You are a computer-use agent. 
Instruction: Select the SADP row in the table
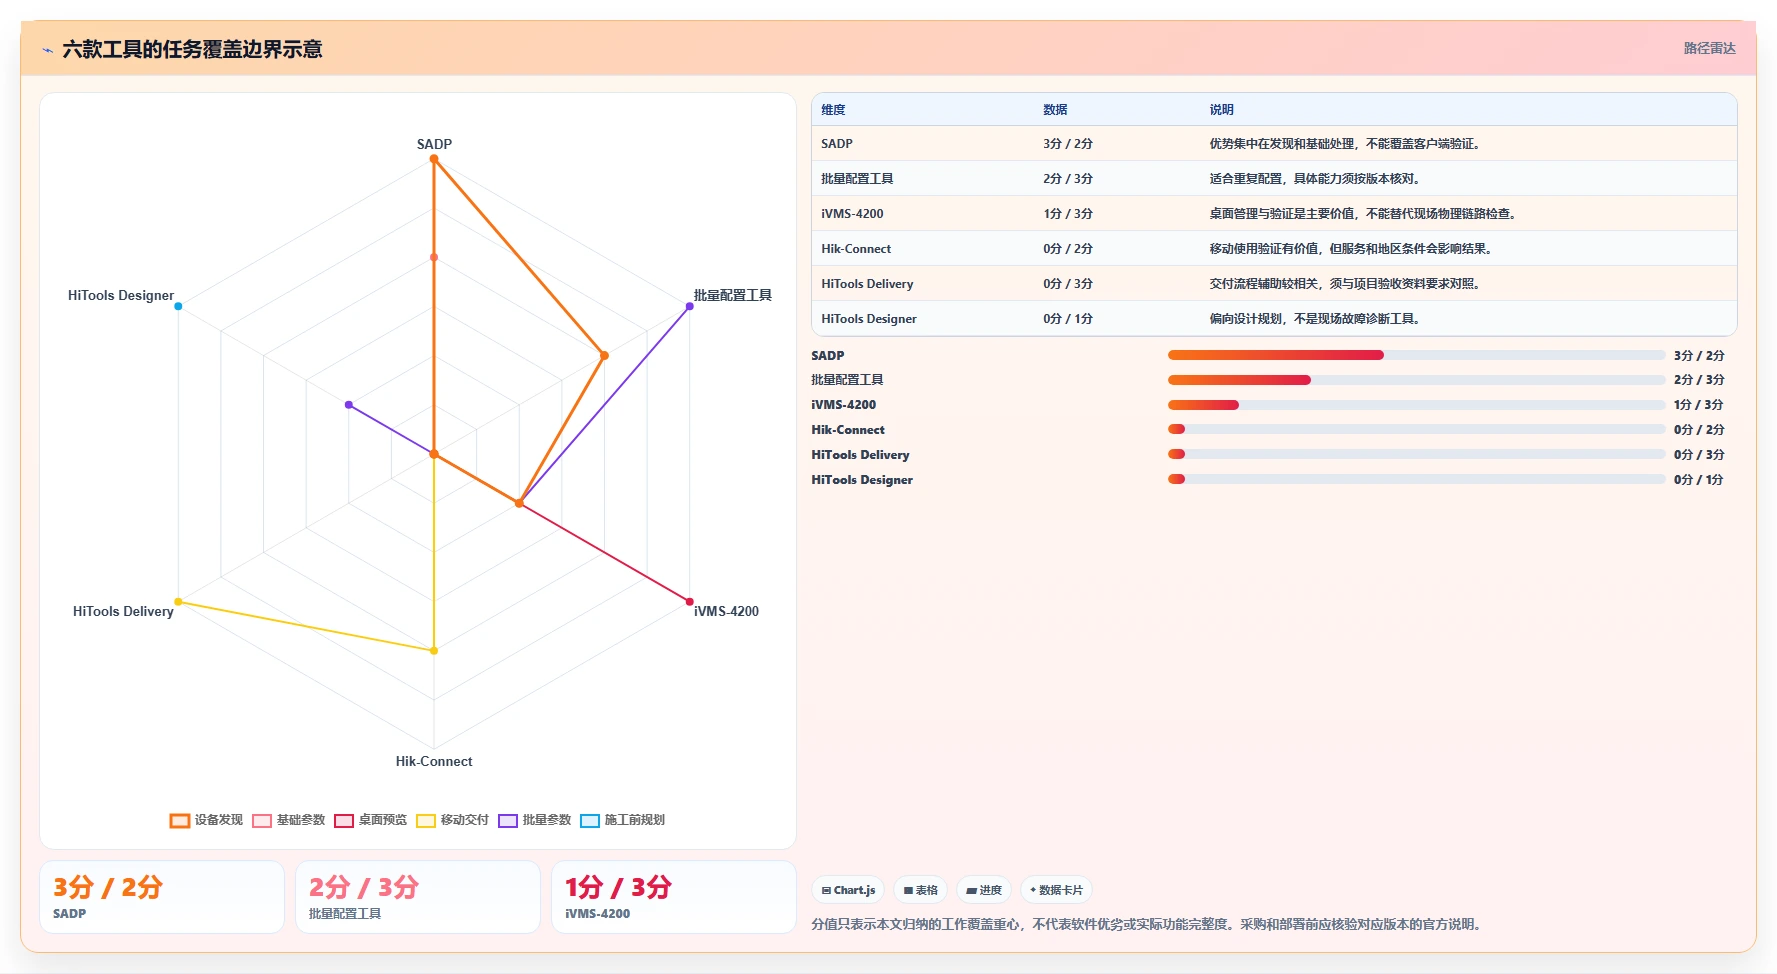(x=1274, y=144)
